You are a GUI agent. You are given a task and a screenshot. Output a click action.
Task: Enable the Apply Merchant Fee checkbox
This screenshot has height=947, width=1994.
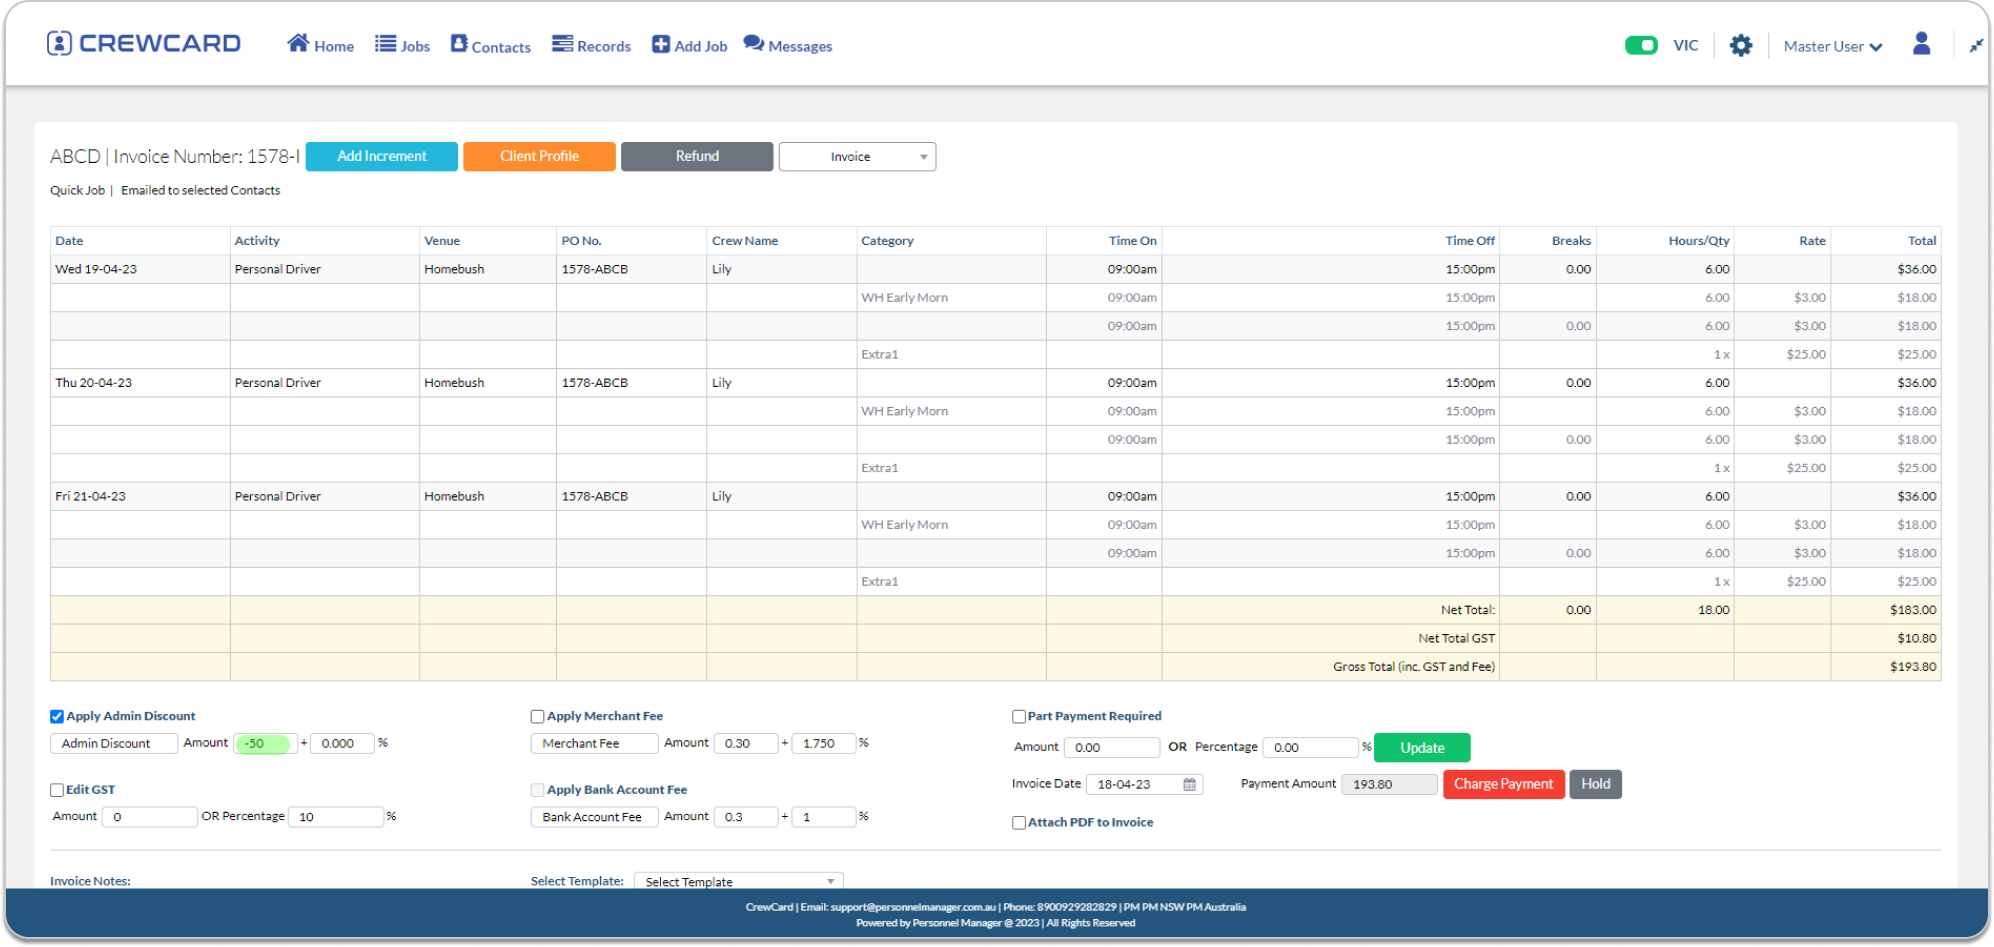(x=538, y=716)
